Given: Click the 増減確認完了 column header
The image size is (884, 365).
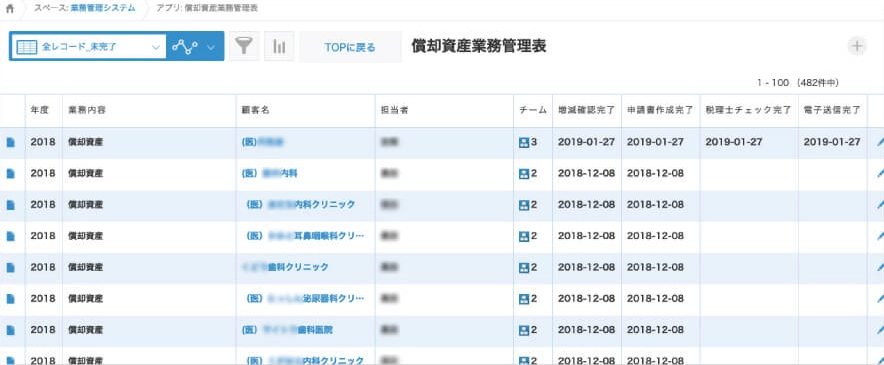Looking at the screenshot, I should click(x=586, y=111).
